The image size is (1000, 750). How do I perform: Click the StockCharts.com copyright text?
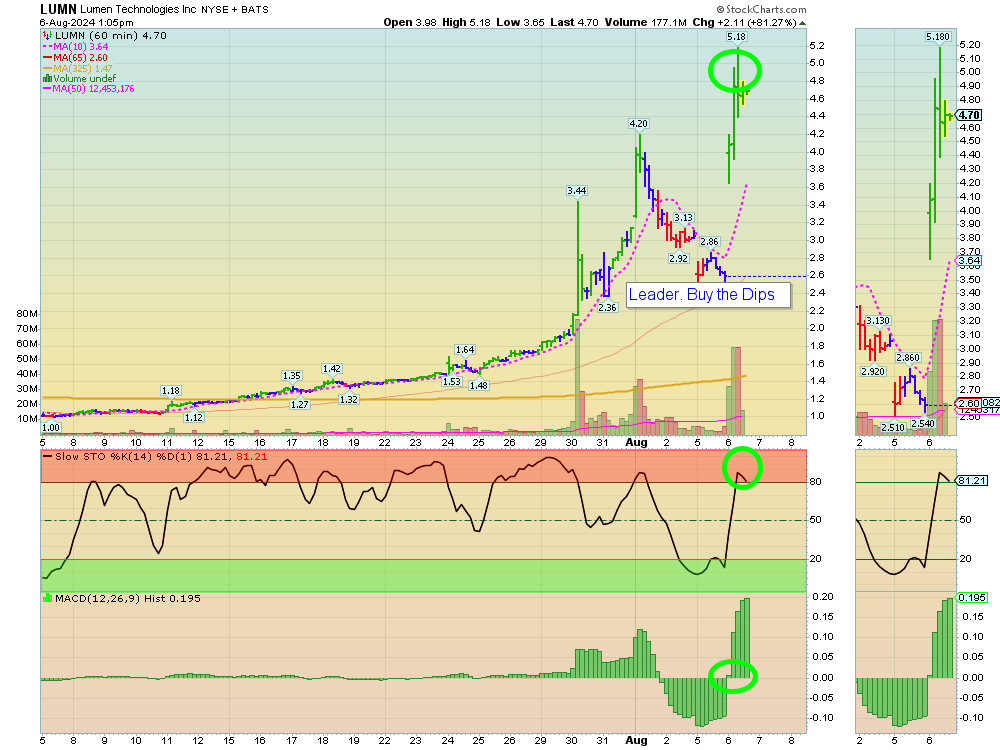click(761, 10)
